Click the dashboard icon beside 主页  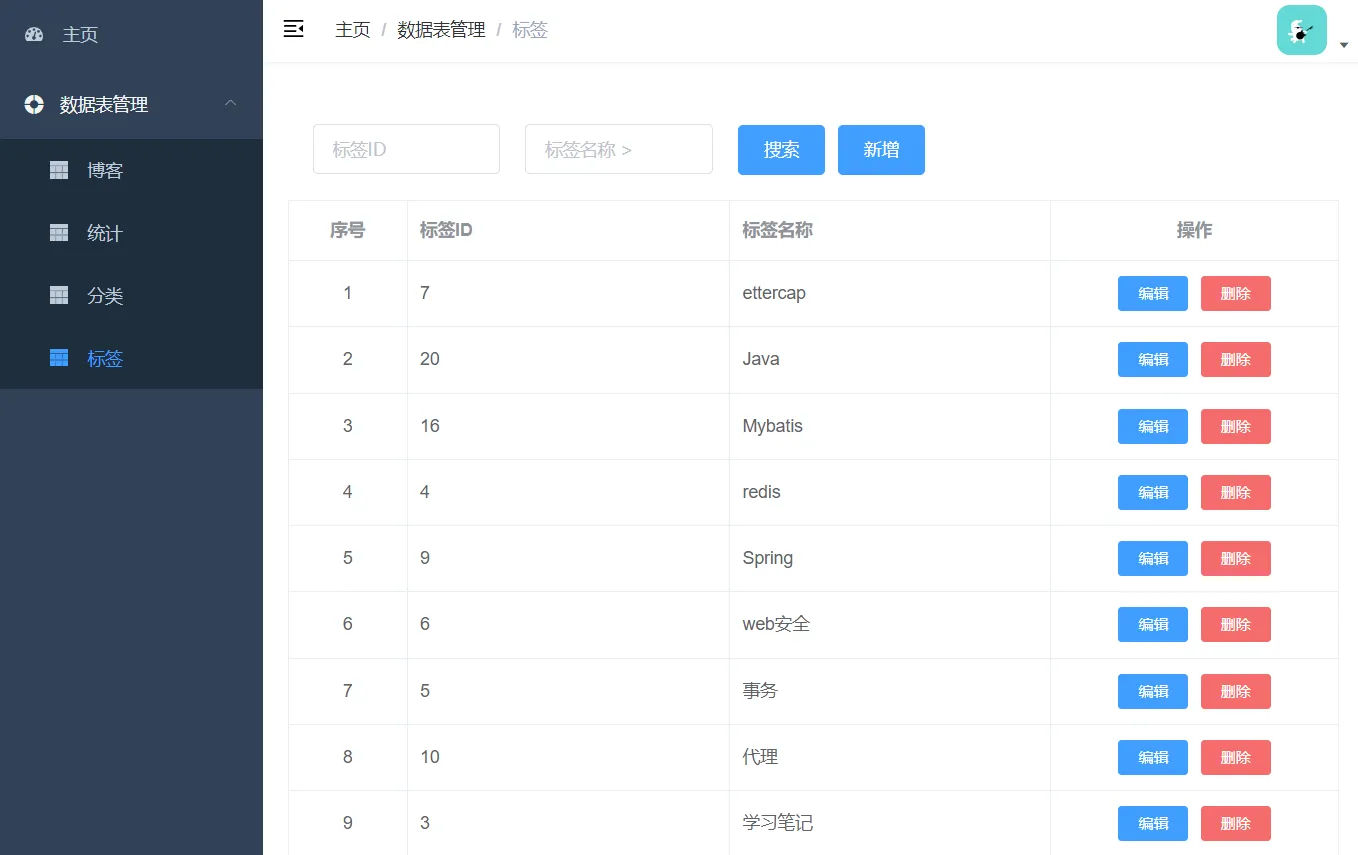(x=34, y=34)
